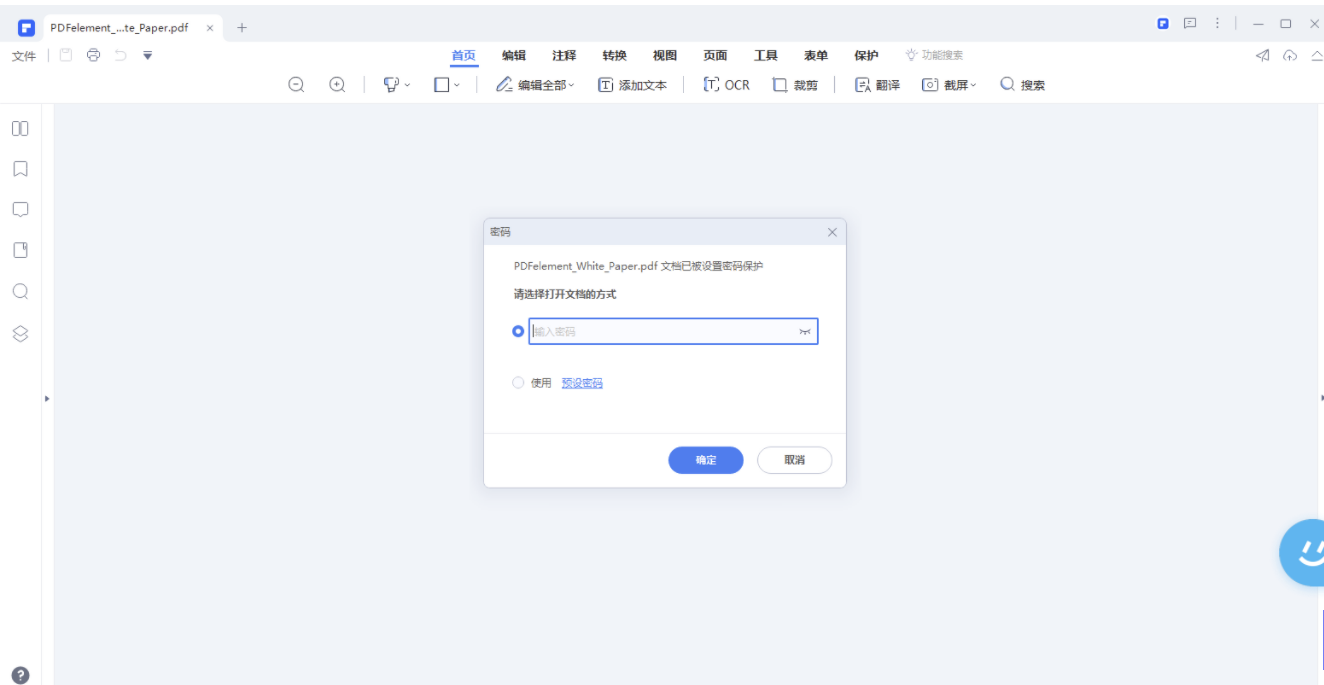Viewport: 1324px width, 685px height.
Task: Click the 预设密码 link
Action: [x=582, y=383]
